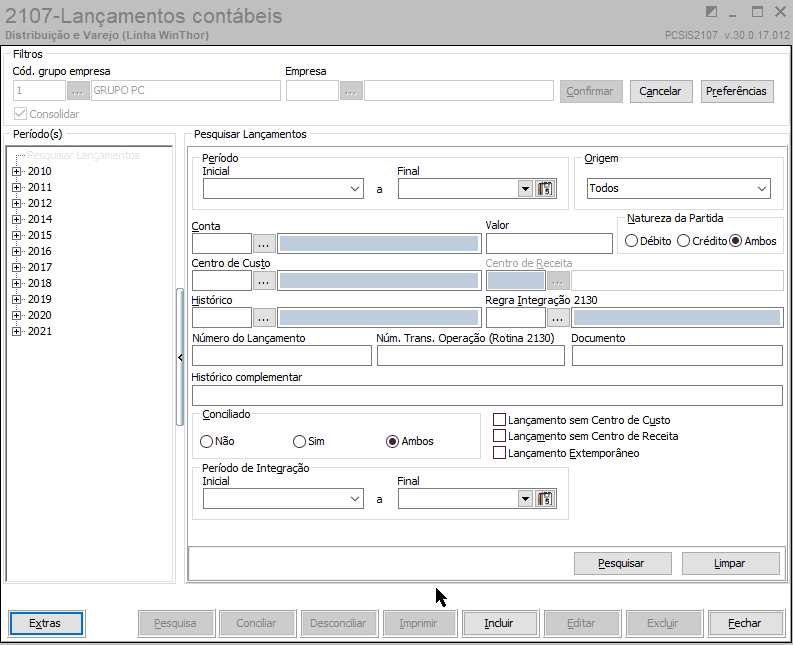Screen dimensions: 793x645
Task: Open calendar icon next to Período Final
Action: (545, 189)
